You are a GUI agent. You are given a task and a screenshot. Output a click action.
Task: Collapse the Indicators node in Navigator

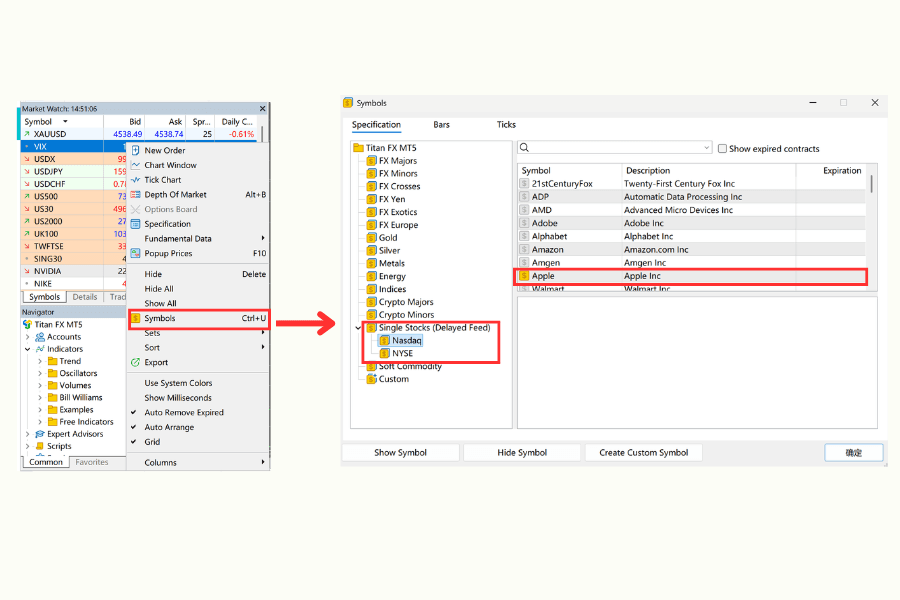click(x=28, y=349)
